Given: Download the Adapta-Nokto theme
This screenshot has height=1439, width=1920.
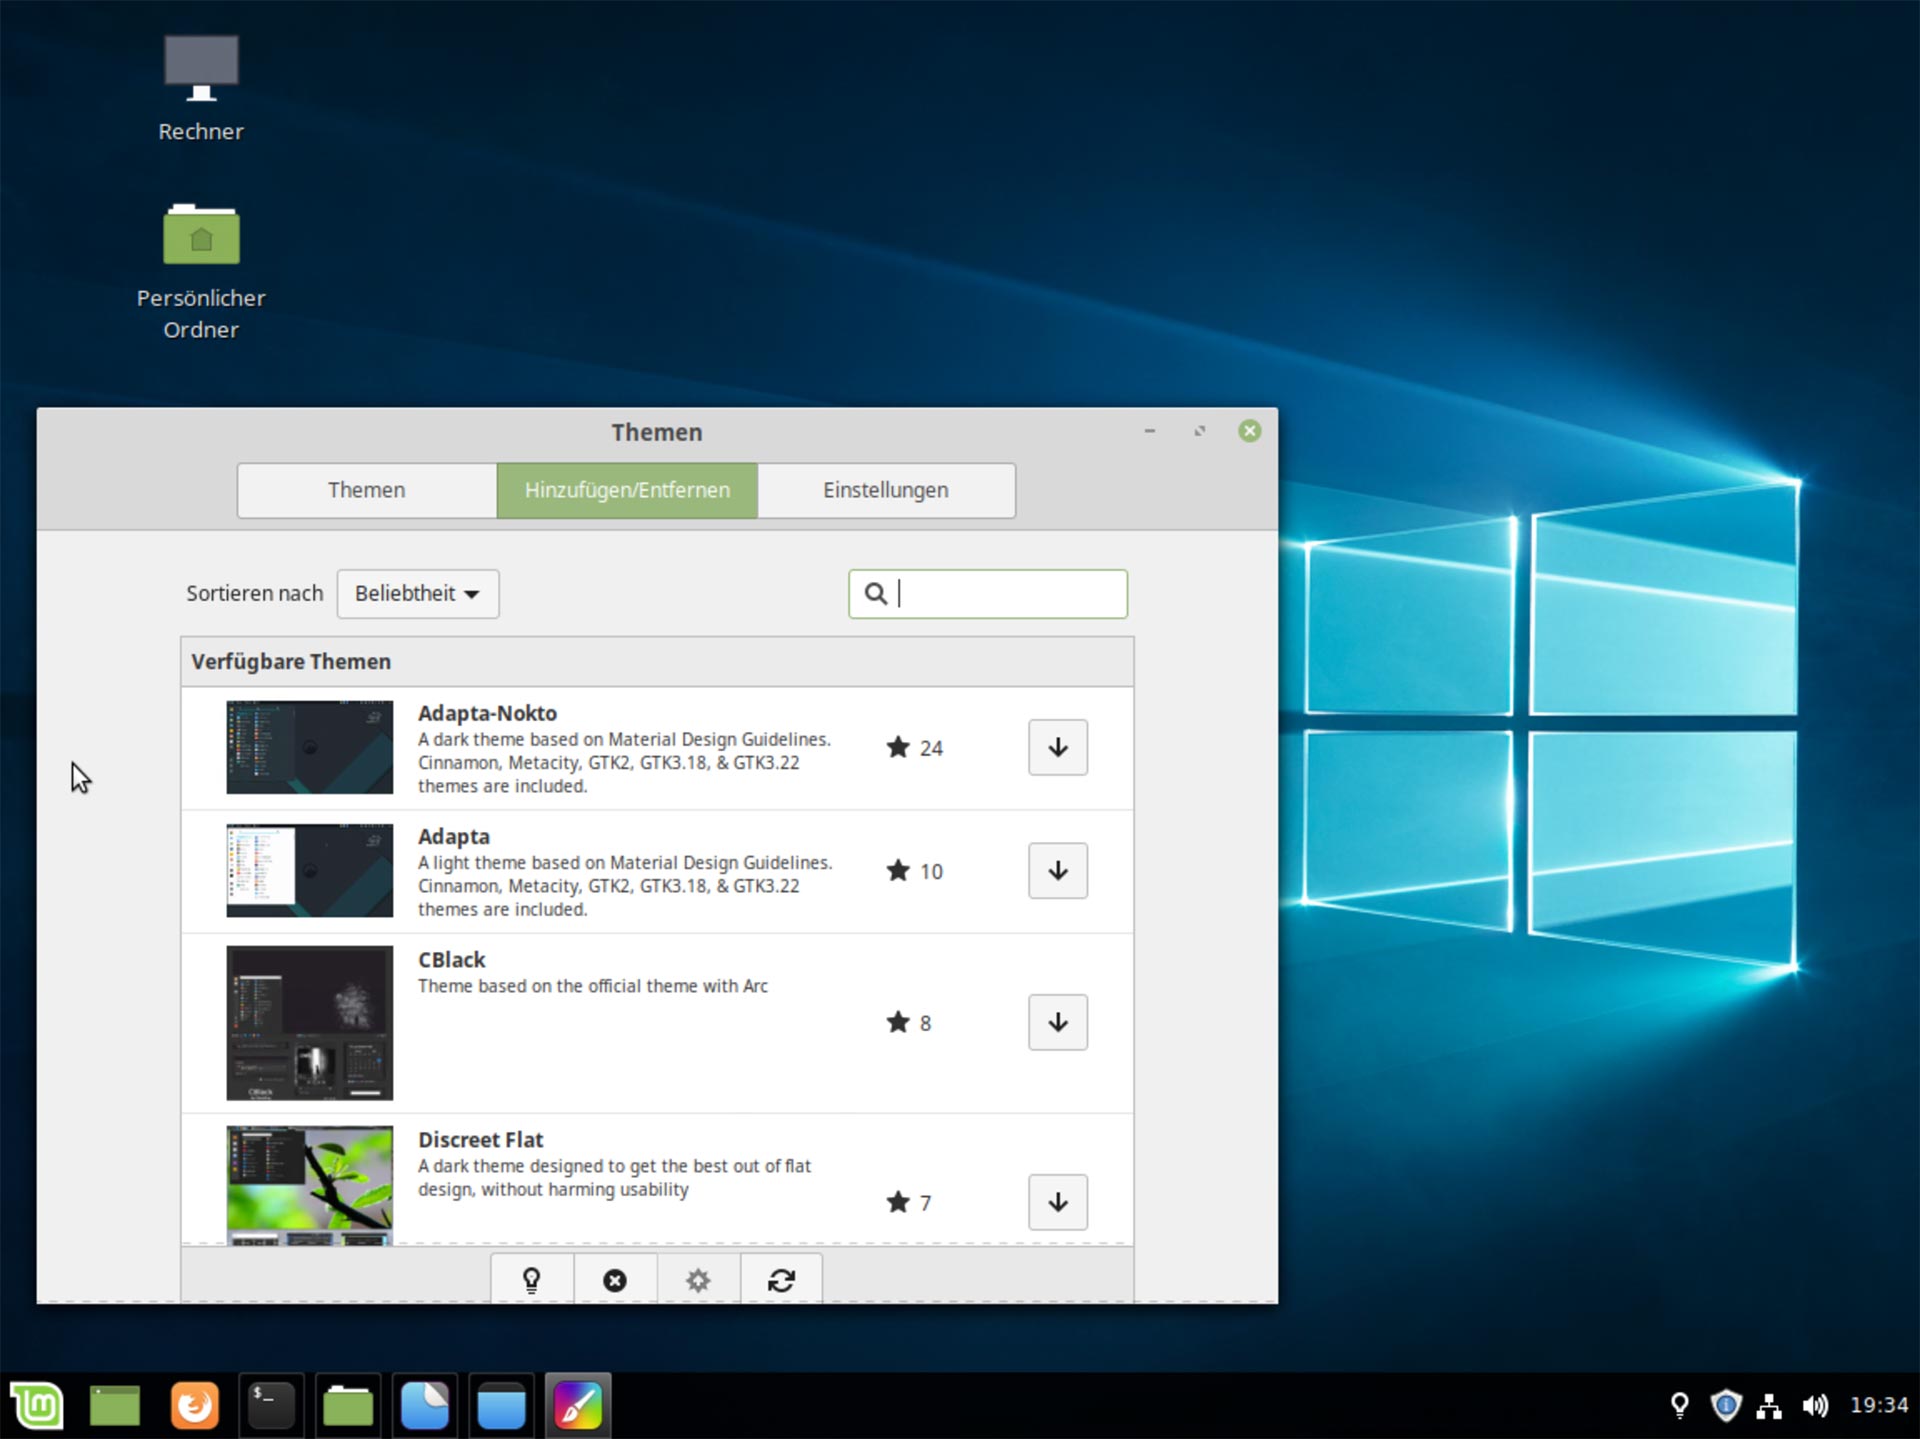Looking at the screenshot, I should click(1057, 747).
